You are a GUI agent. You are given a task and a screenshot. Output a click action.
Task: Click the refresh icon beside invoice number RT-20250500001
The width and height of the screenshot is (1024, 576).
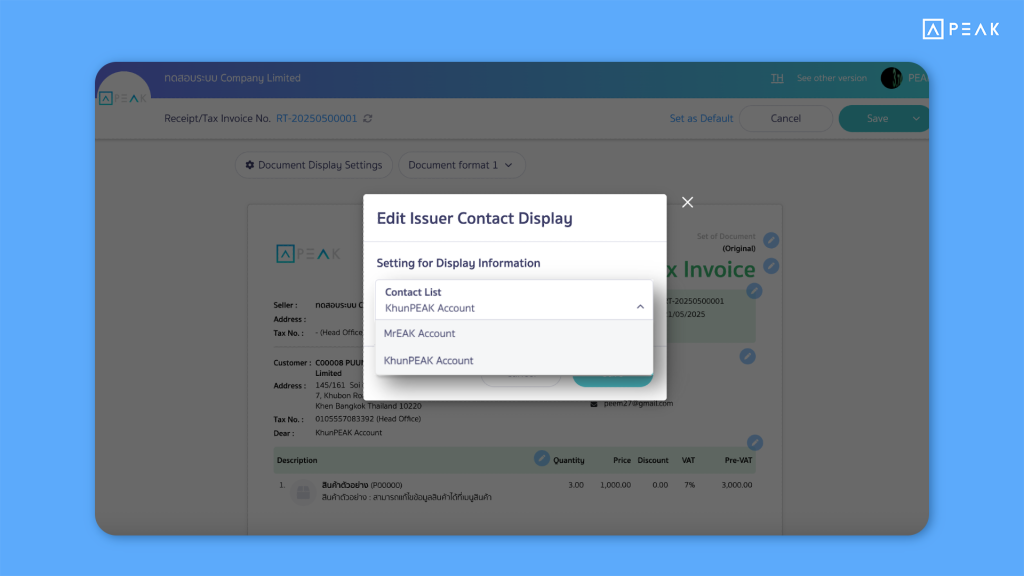pos(368,119)
